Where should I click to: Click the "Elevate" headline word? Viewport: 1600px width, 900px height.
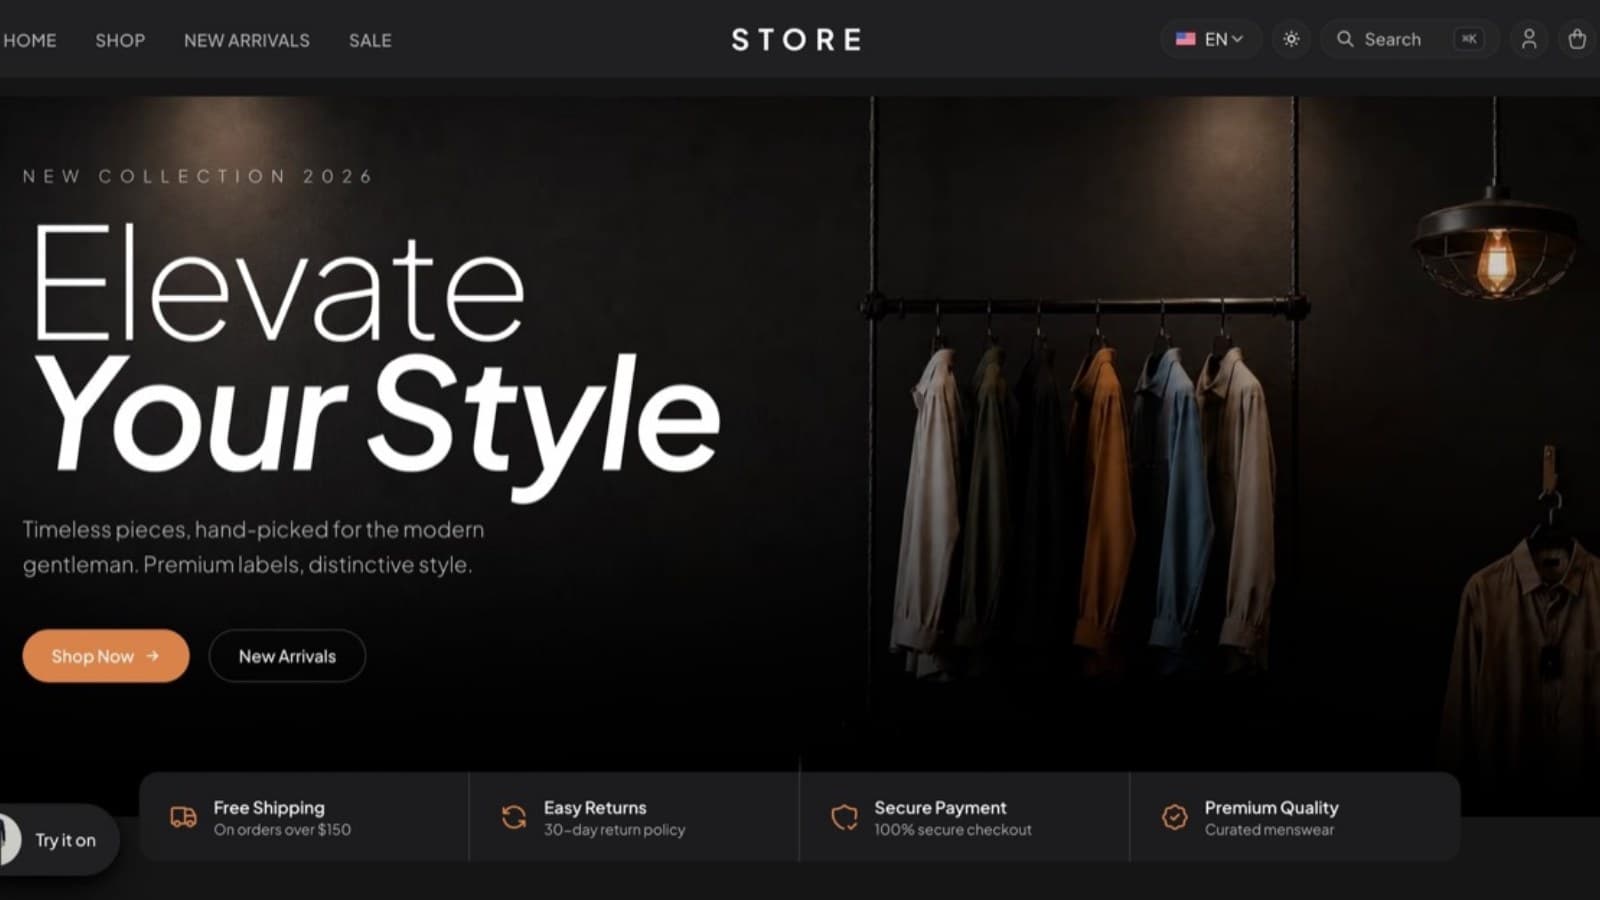click(279, 284)
